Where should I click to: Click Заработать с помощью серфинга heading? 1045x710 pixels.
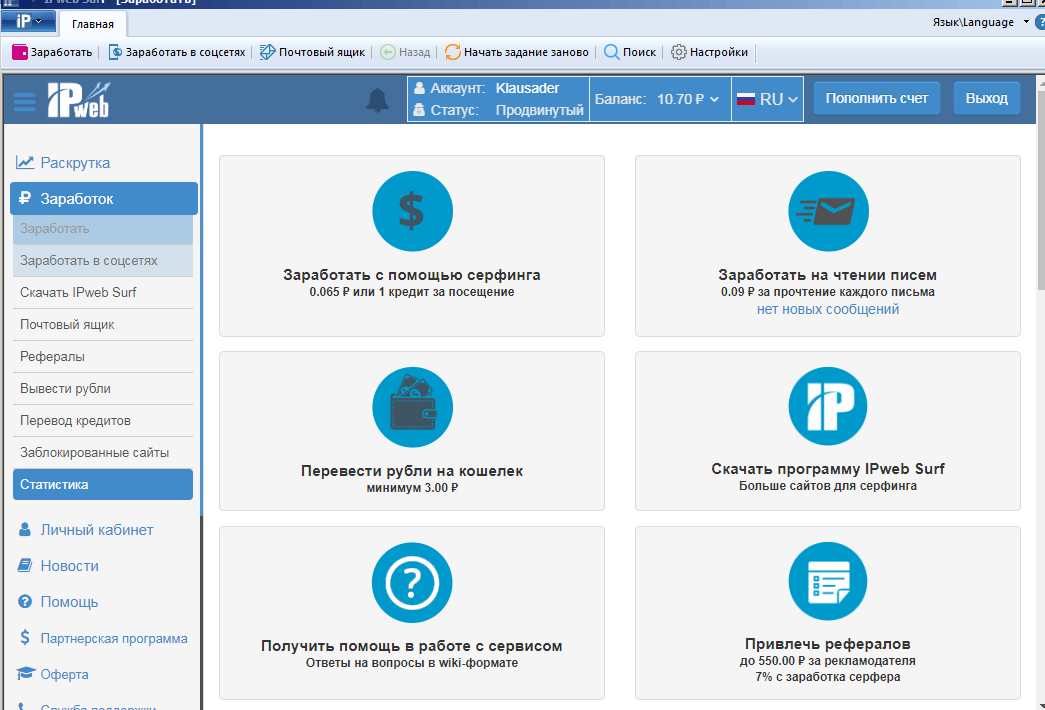[412, 275]
